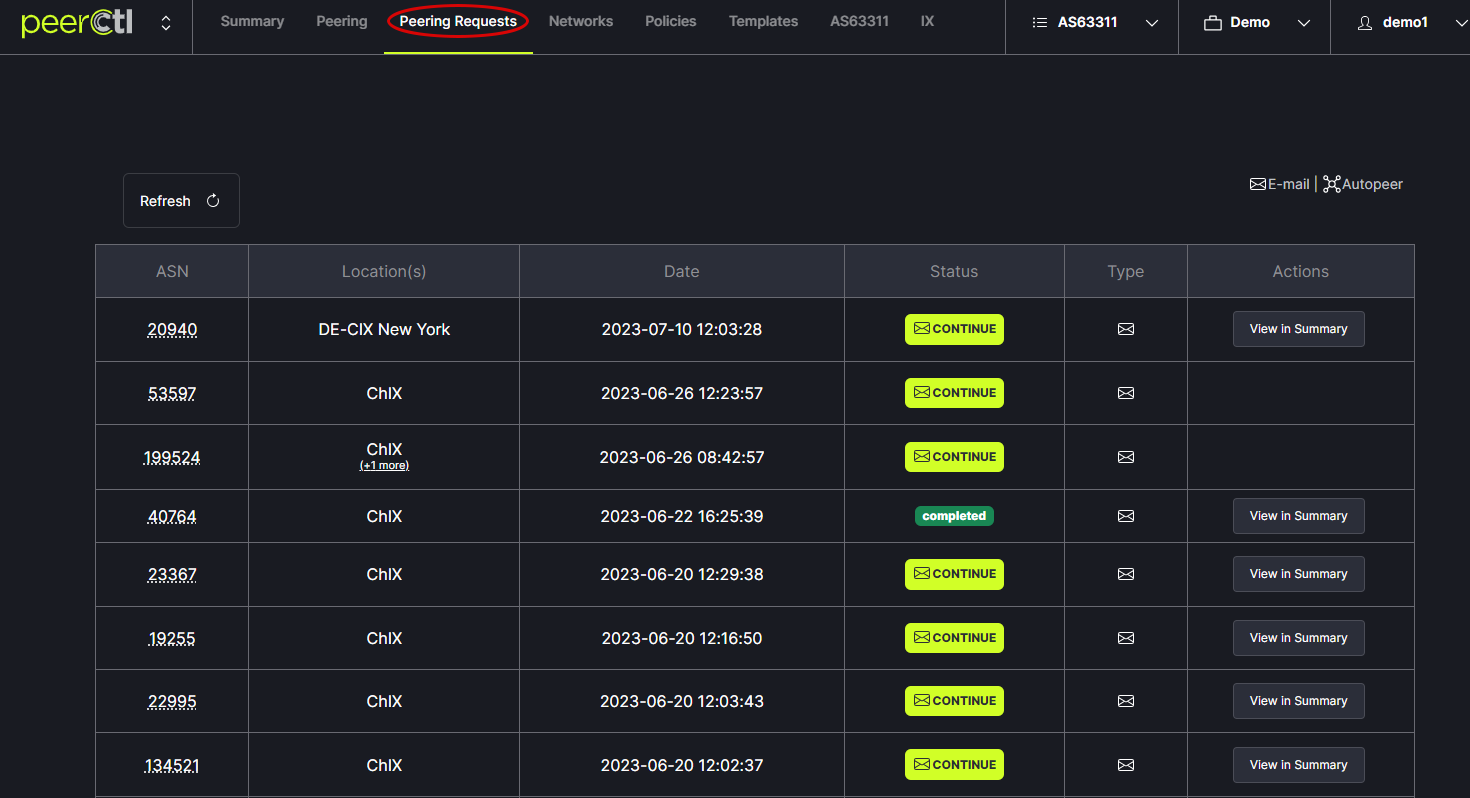
Task: Click the email type icon for ASN 22995
Action: (x=1125, y=701)
